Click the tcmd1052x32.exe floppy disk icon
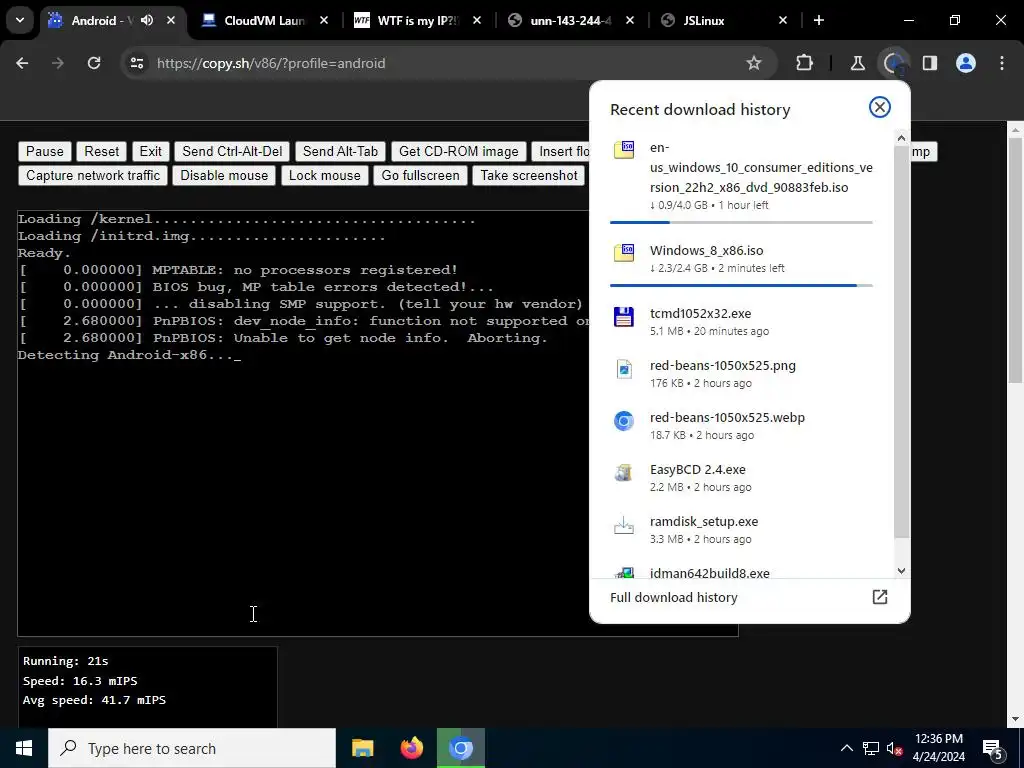Screen dimensions: 1024x768 624,317
